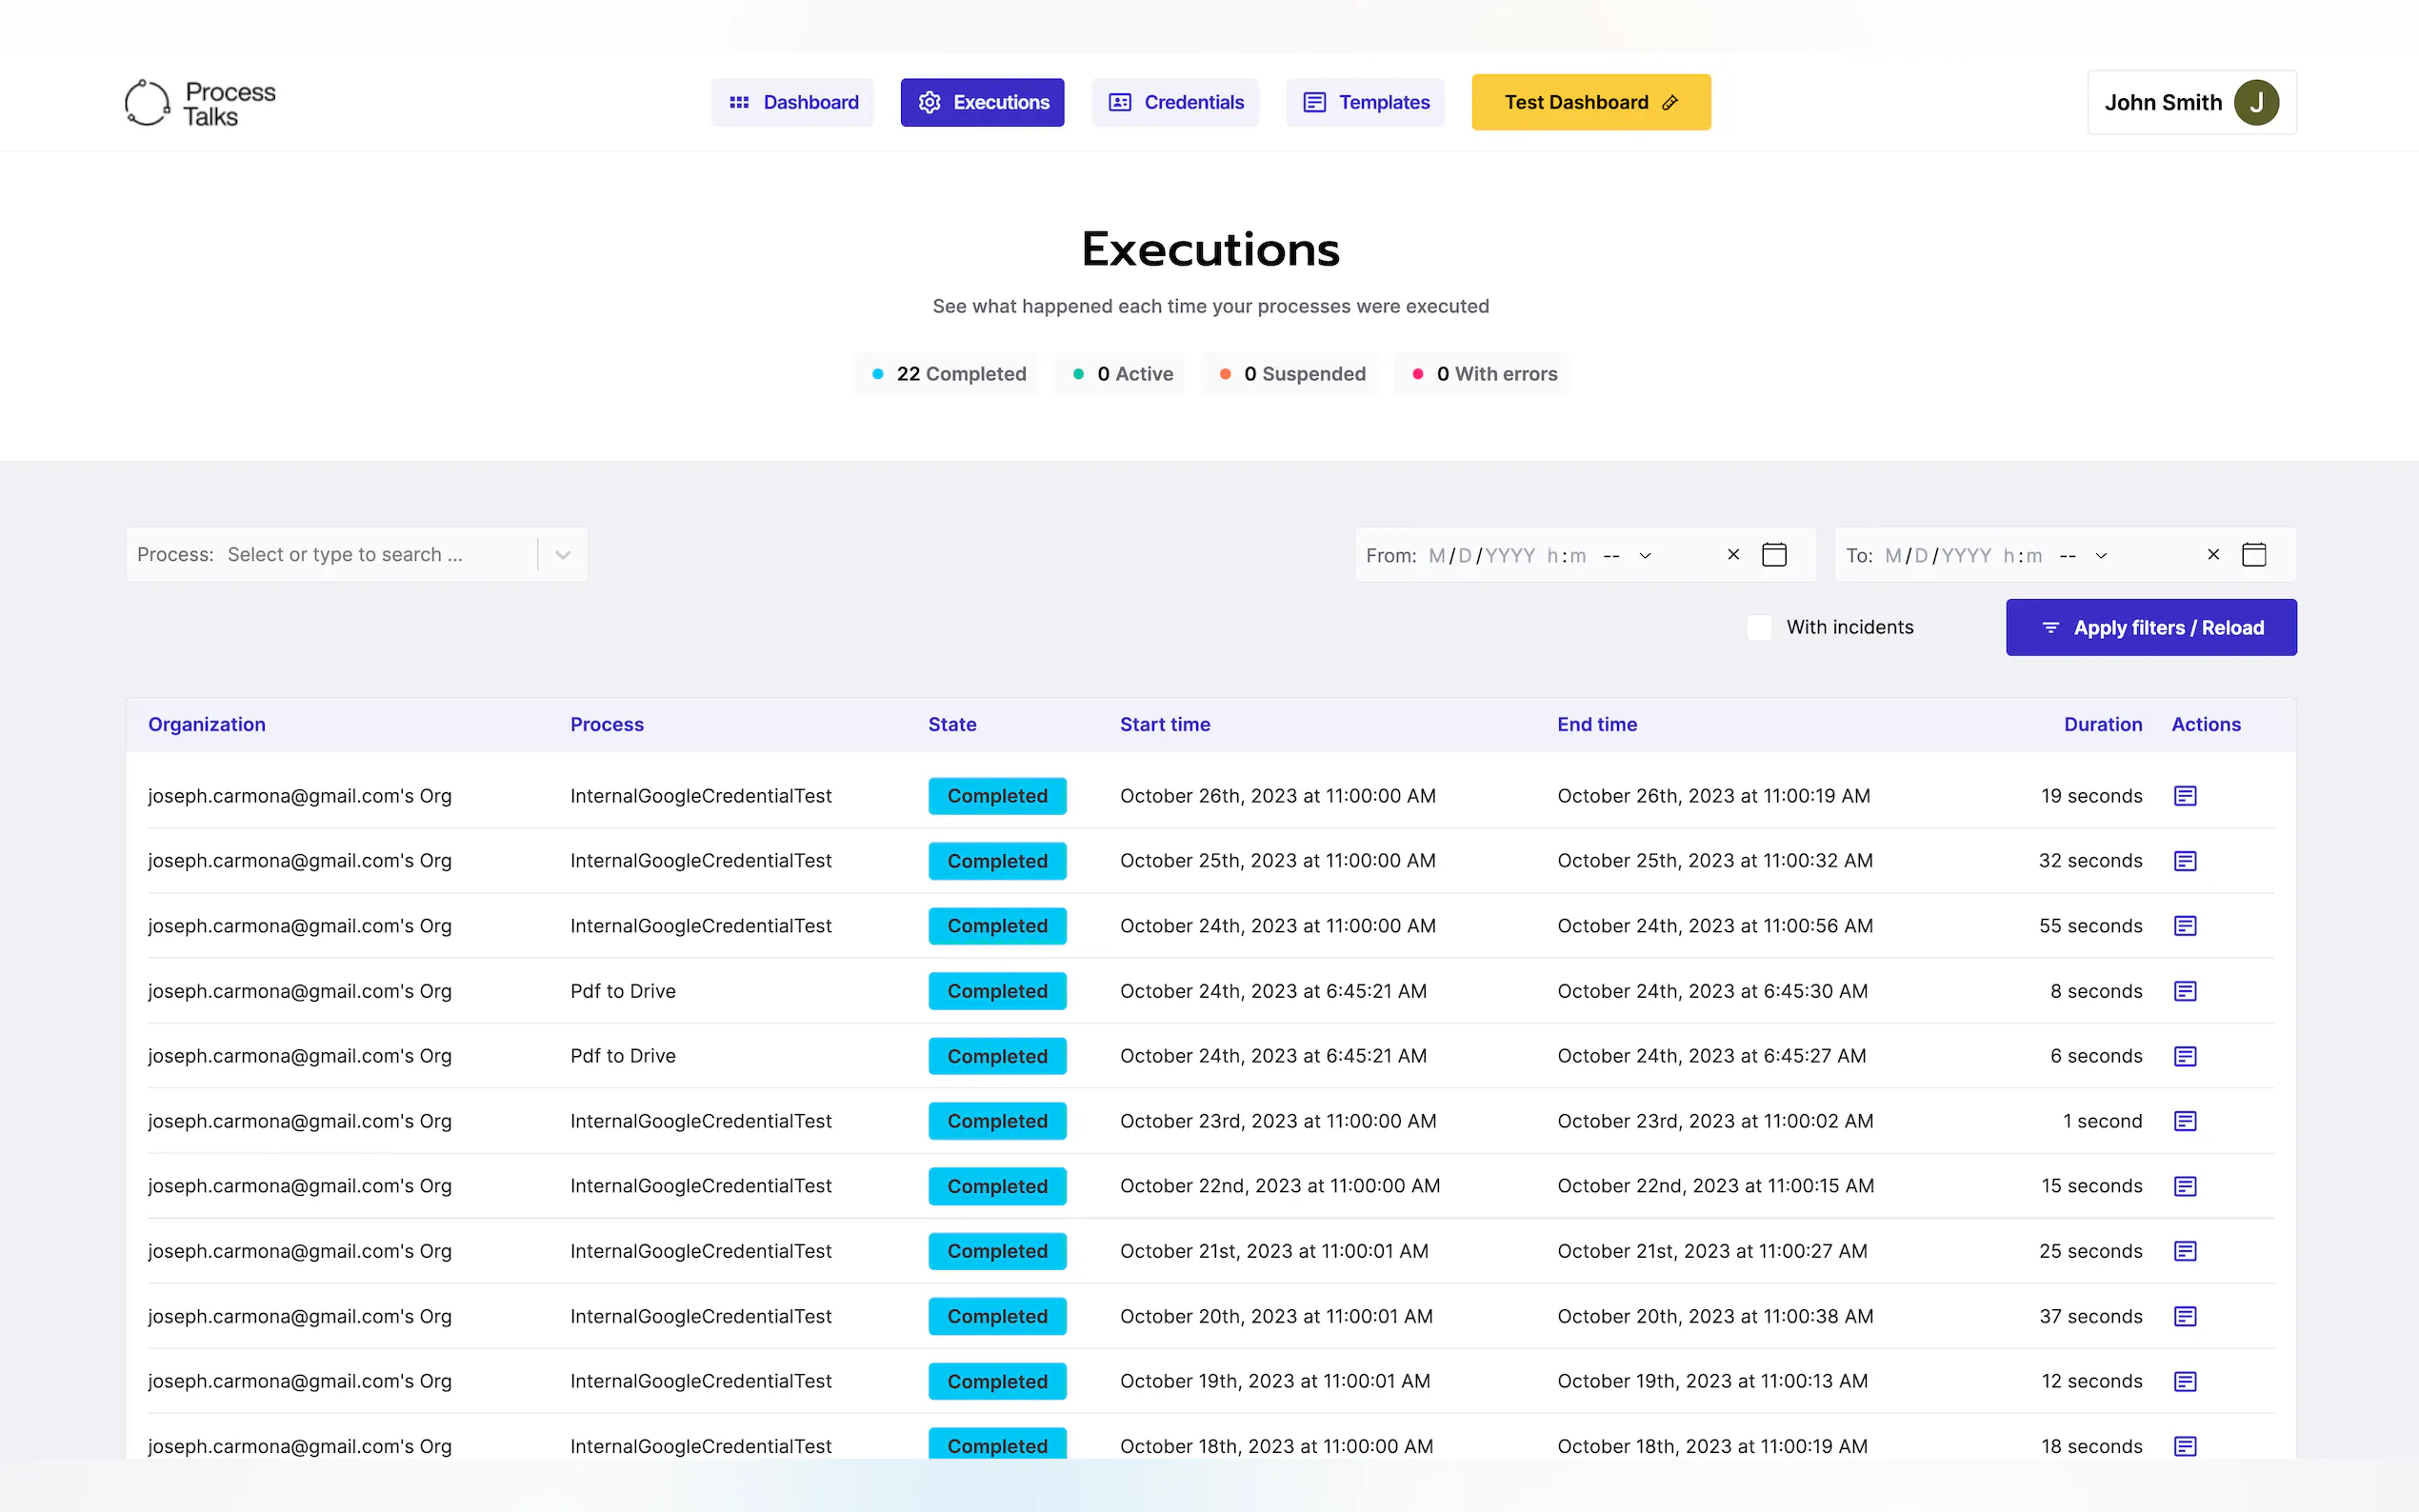The height and width of the screenshot is (1512, 2419).
Task: Open calendar picker for From date
Action: pos(1773,555)
